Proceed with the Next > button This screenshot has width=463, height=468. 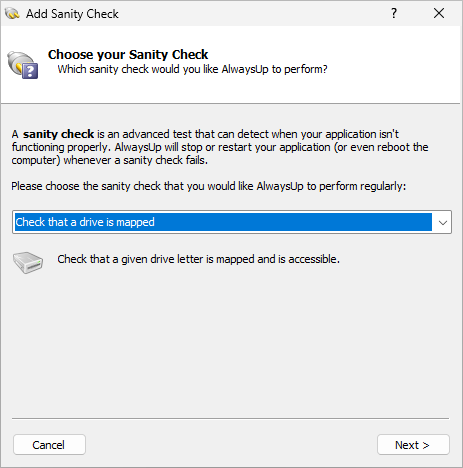(413, 445)
